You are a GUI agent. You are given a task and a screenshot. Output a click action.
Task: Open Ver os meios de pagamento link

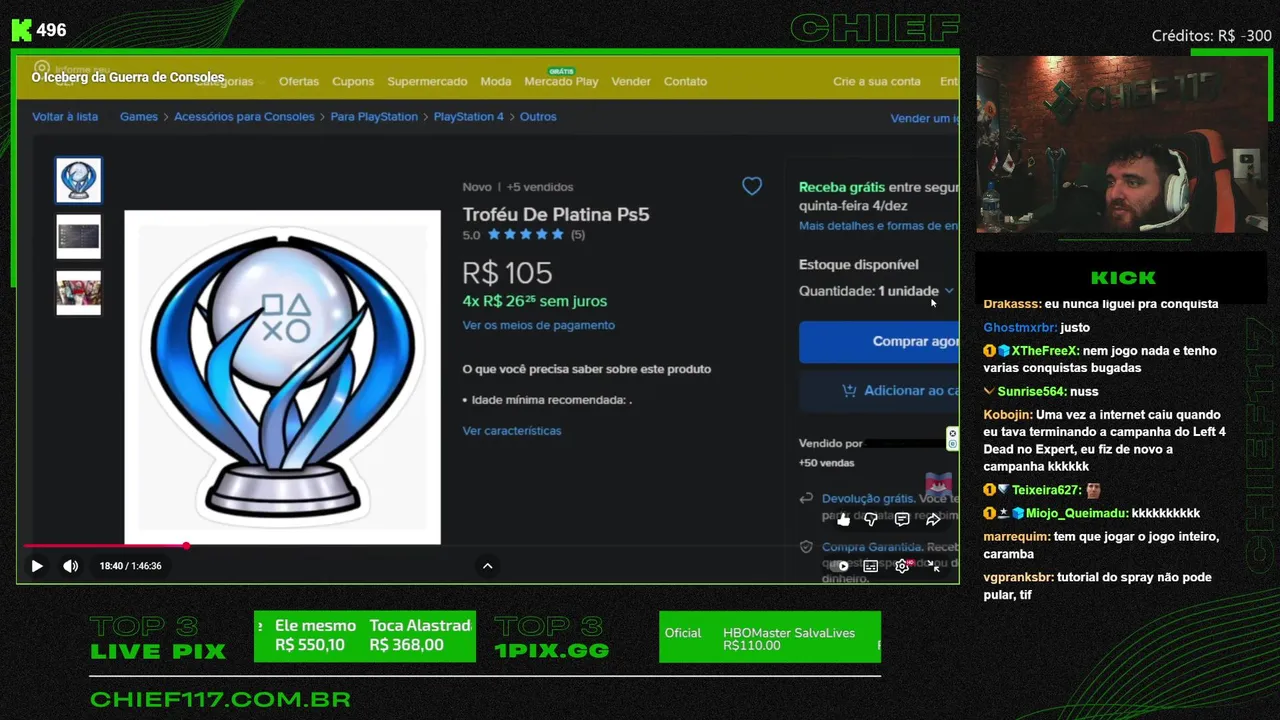pyautogui.click(x=538, y=325)
